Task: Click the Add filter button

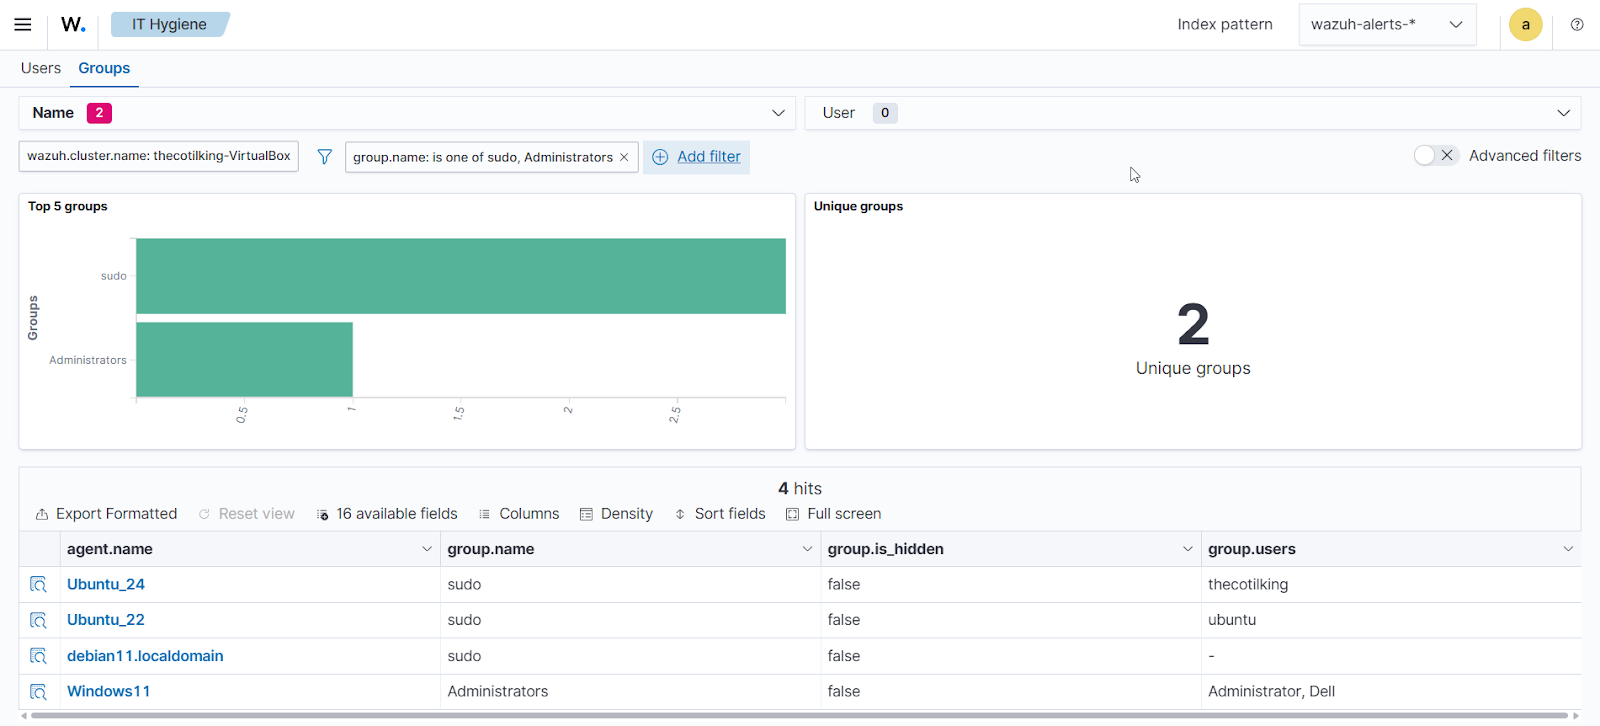Action: [x=697, y=157]
